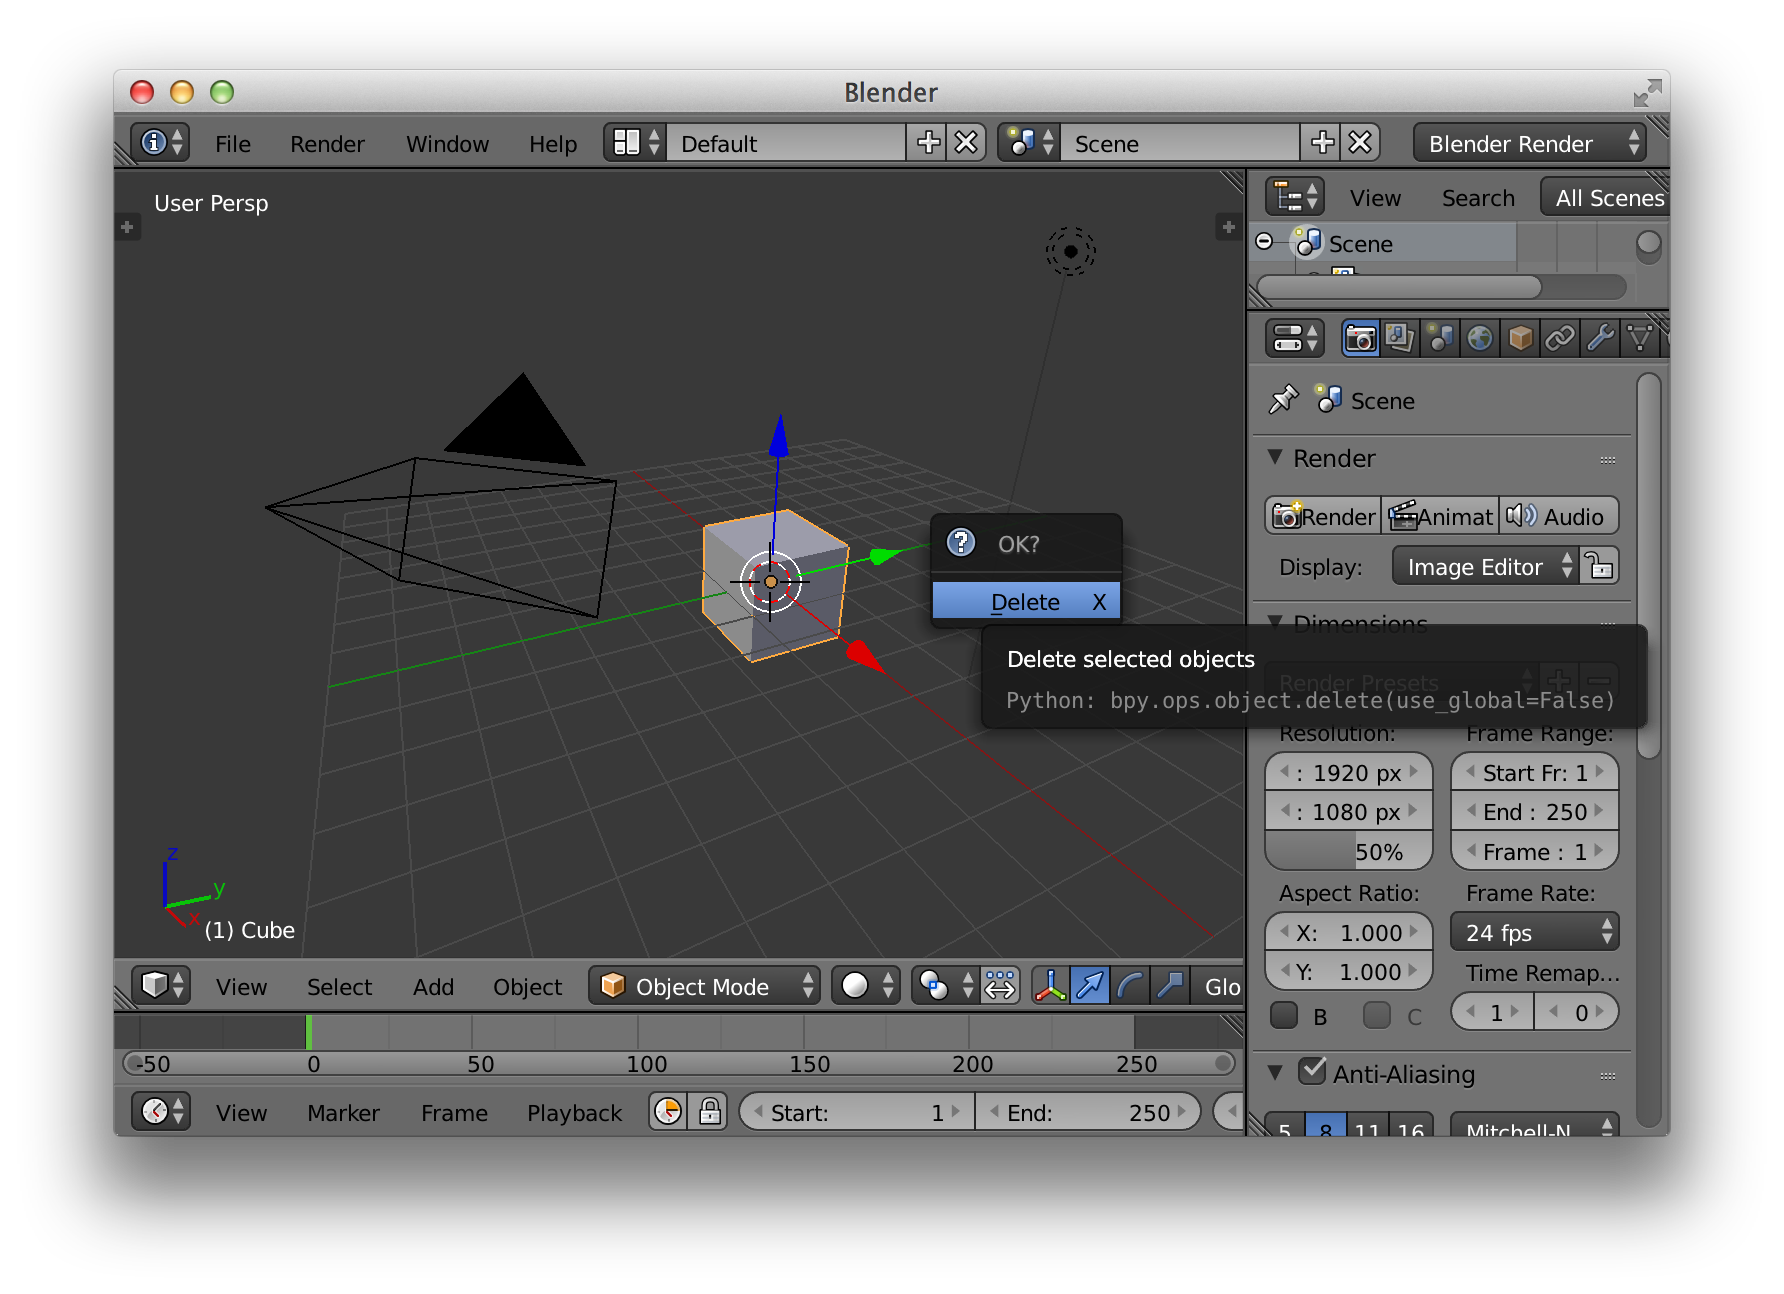Toggle use preview range clock icon
The image size is (1784, 1294).
click(x=668, y=1111)
